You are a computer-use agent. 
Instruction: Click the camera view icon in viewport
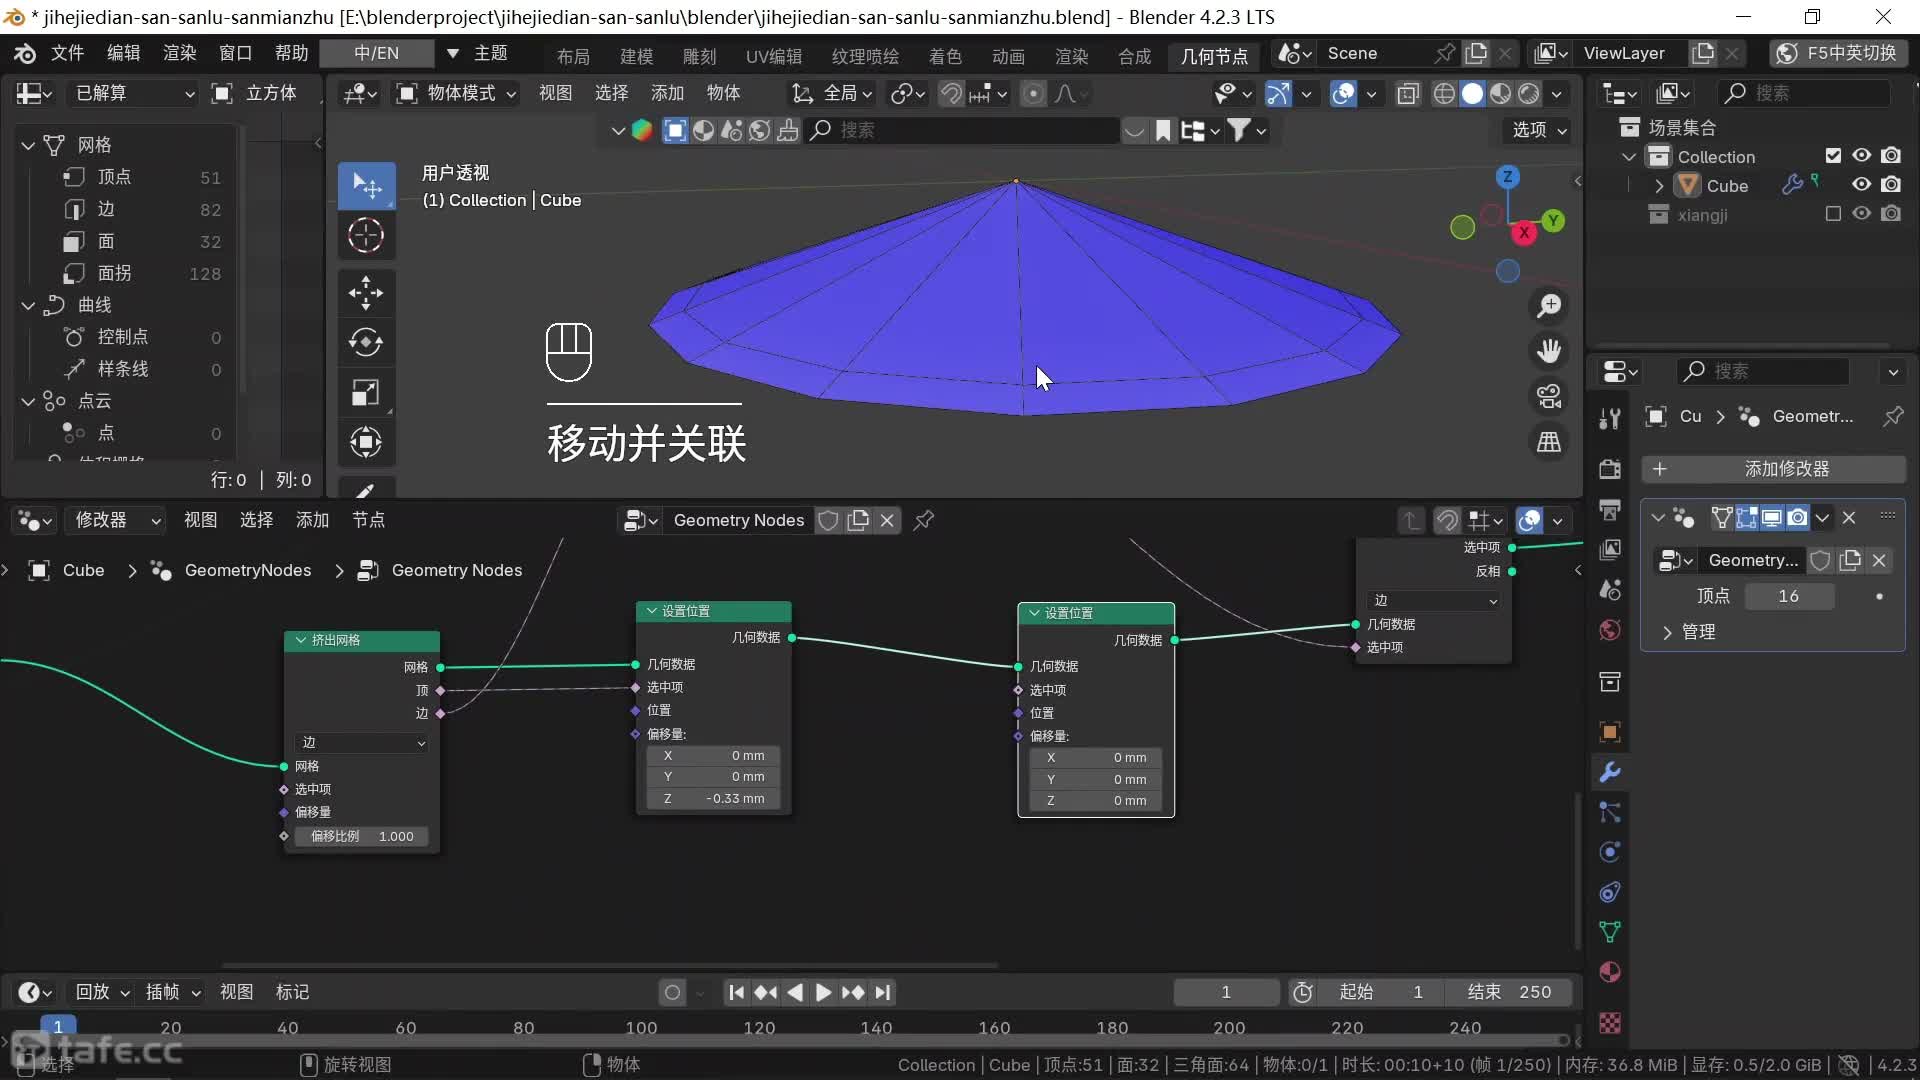click(1549, 397)
